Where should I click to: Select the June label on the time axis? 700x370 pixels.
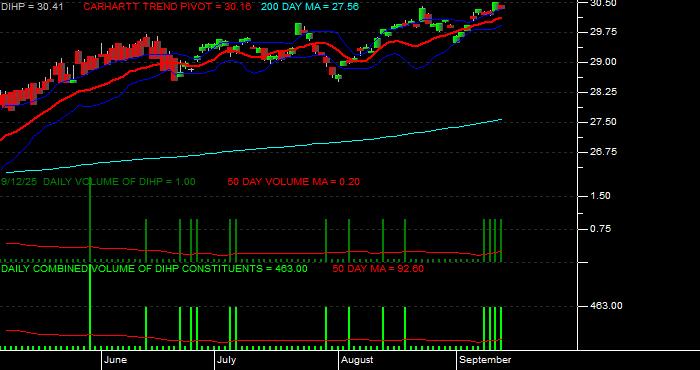point(116,360)
